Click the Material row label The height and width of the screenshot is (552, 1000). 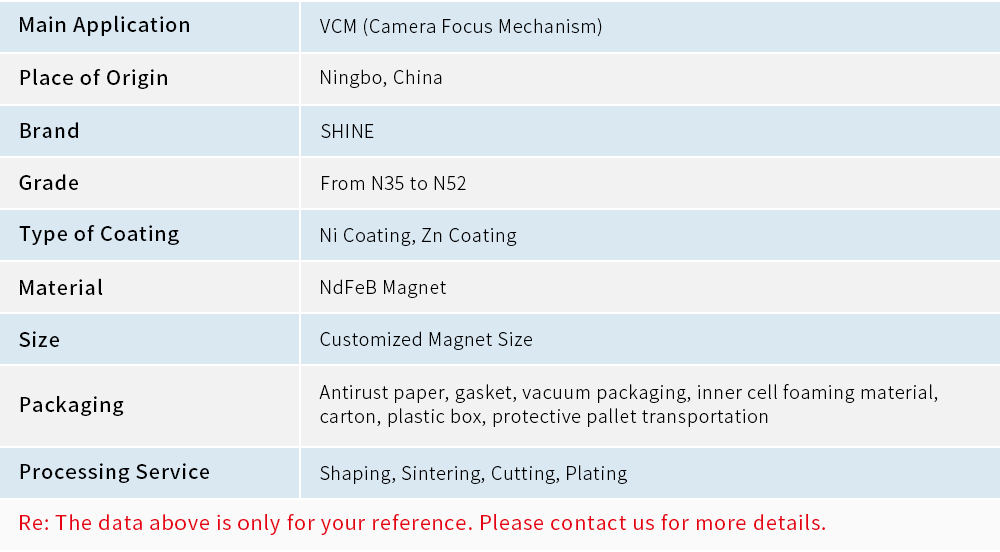61,288
